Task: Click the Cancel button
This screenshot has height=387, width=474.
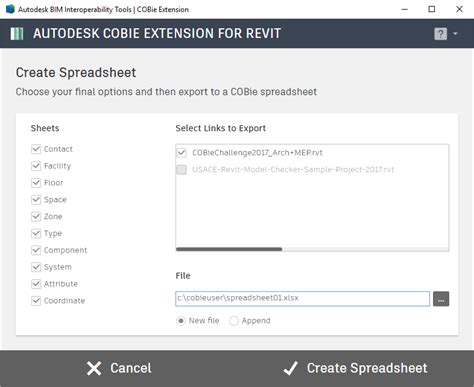Action: pos(119,368)
